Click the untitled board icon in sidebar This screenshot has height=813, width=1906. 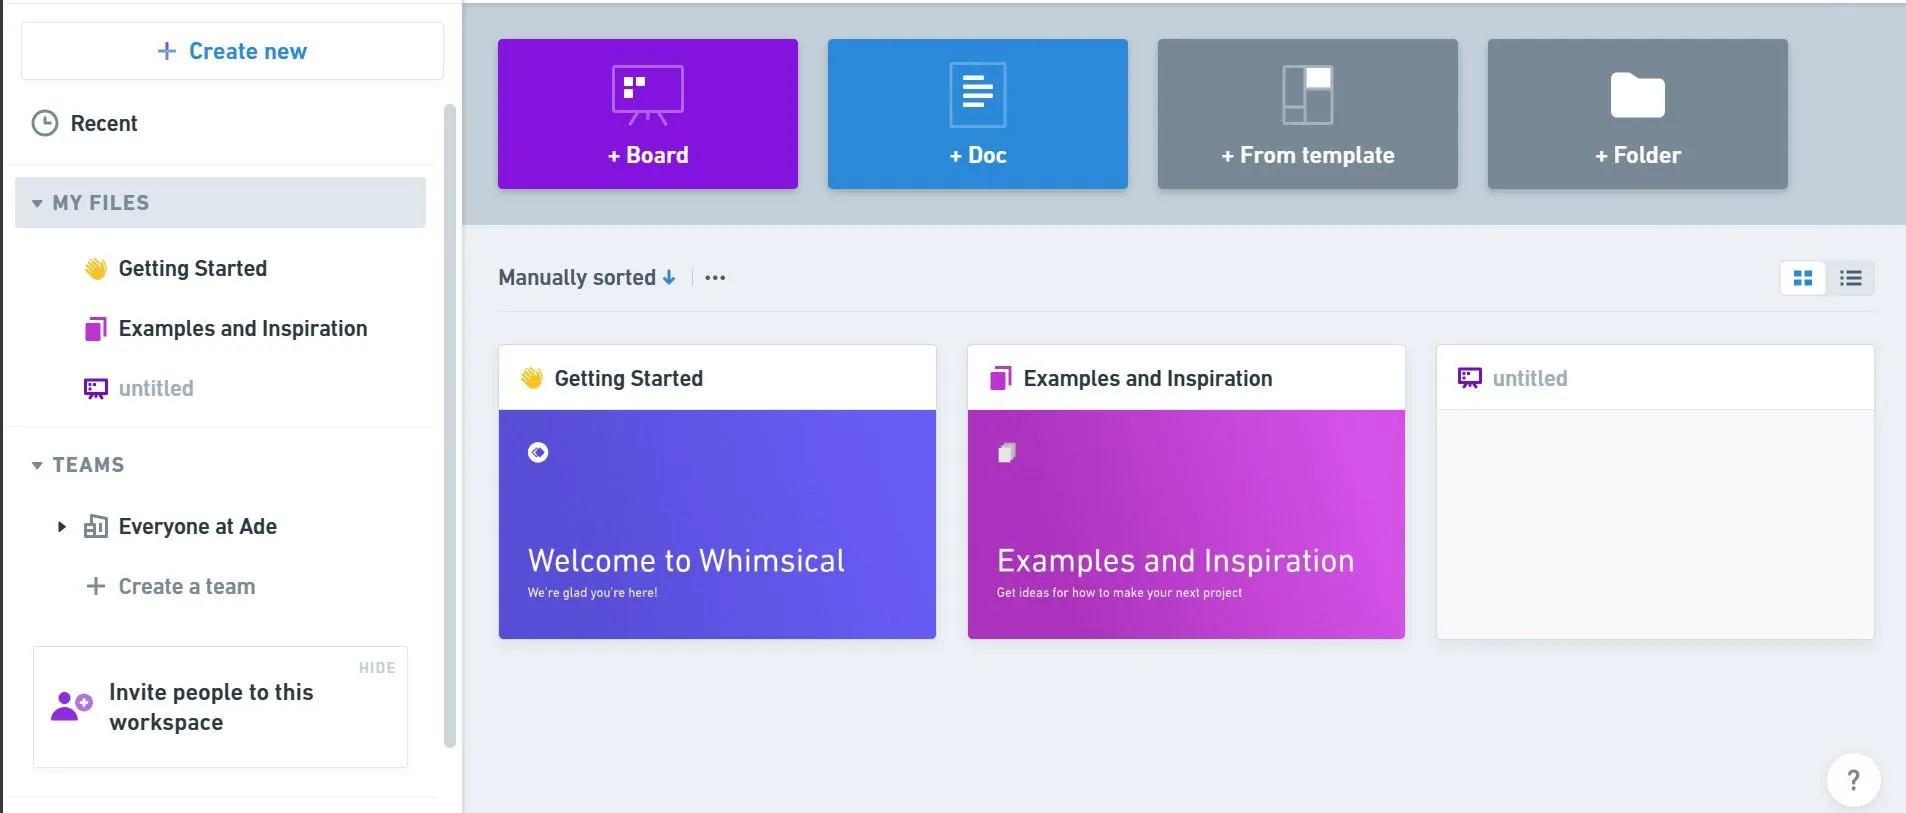coord(96,389)
